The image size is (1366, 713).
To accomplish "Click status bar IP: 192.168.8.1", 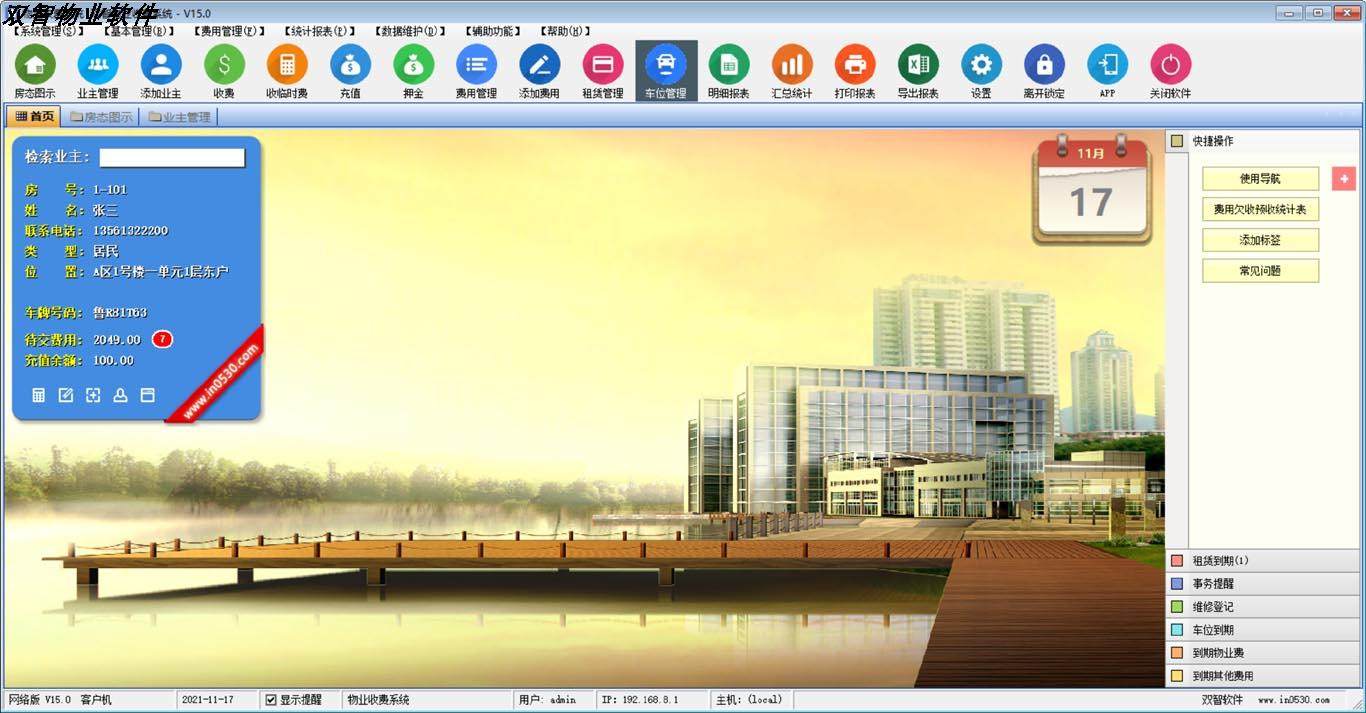I will click(x=640, y=700).
